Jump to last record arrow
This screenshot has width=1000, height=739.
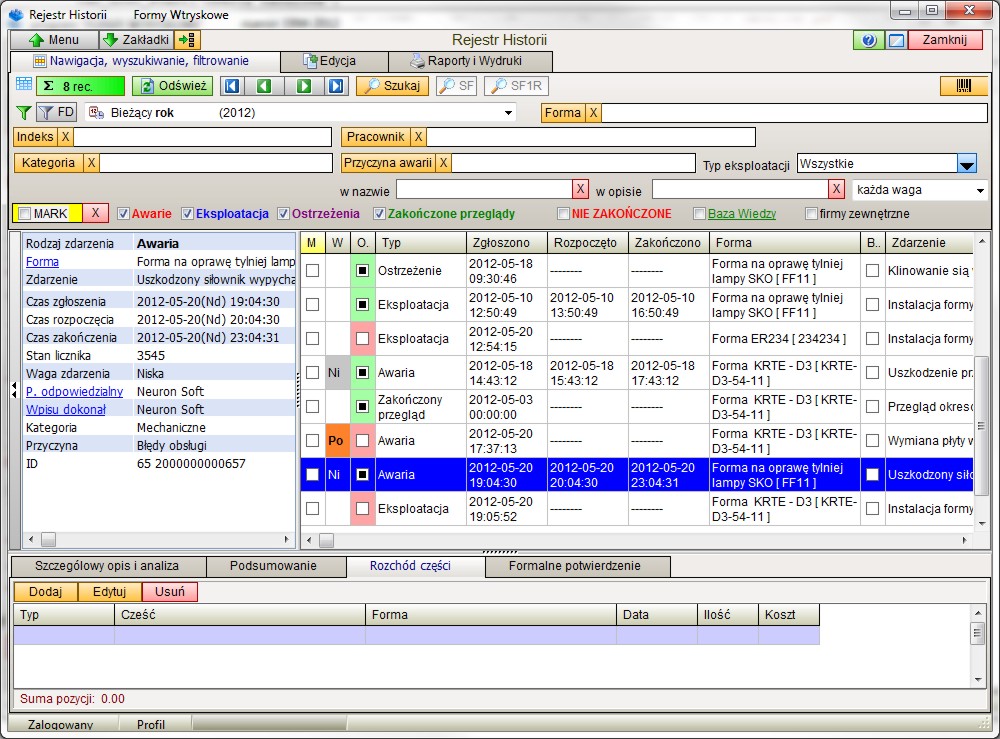point(336,86)
